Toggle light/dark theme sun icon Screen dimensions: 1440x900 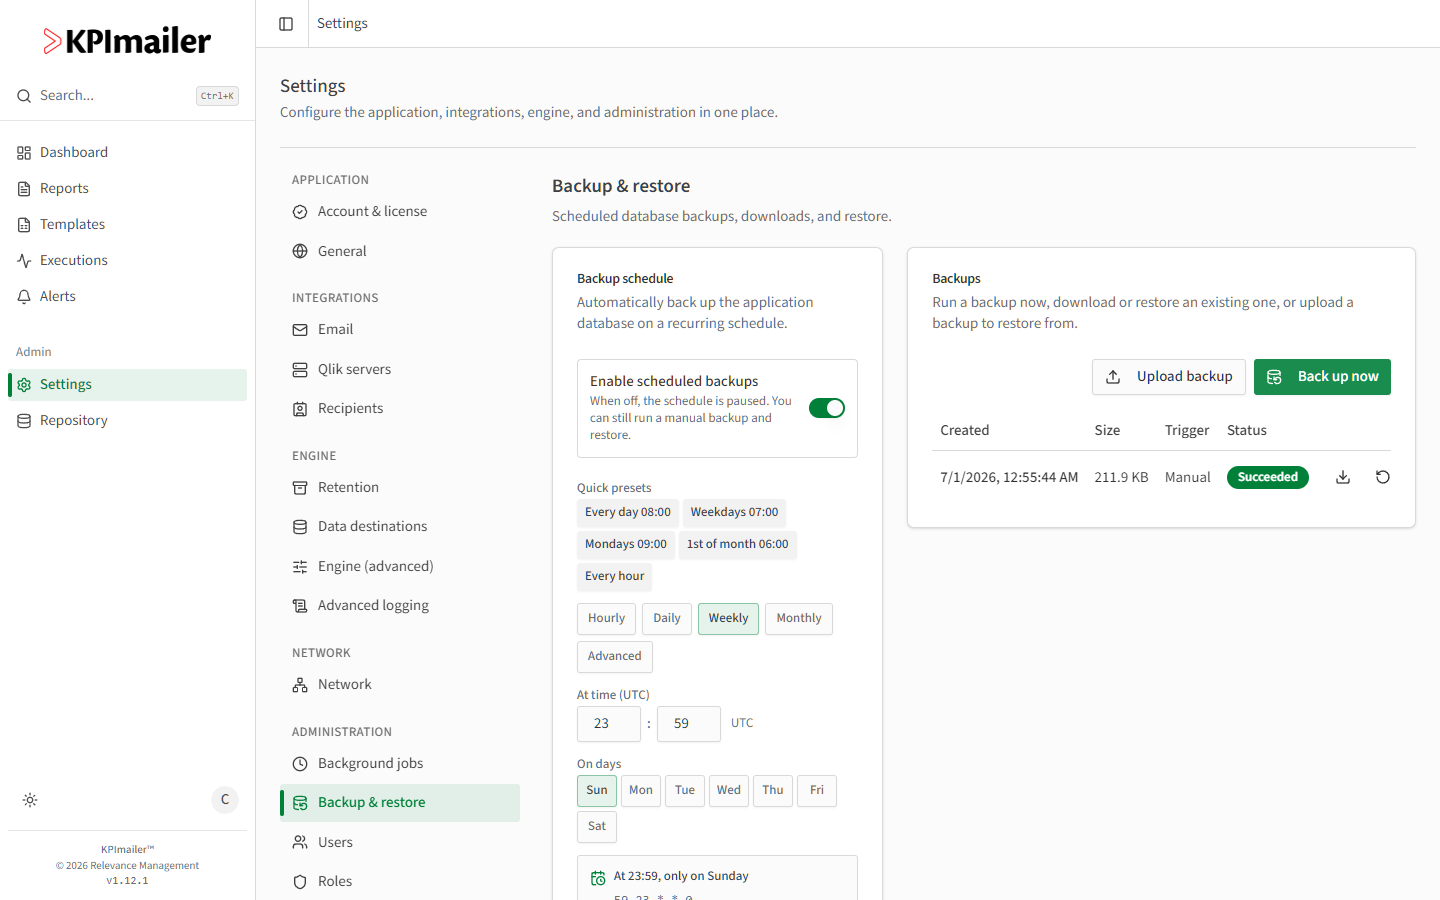click(30, 800)
